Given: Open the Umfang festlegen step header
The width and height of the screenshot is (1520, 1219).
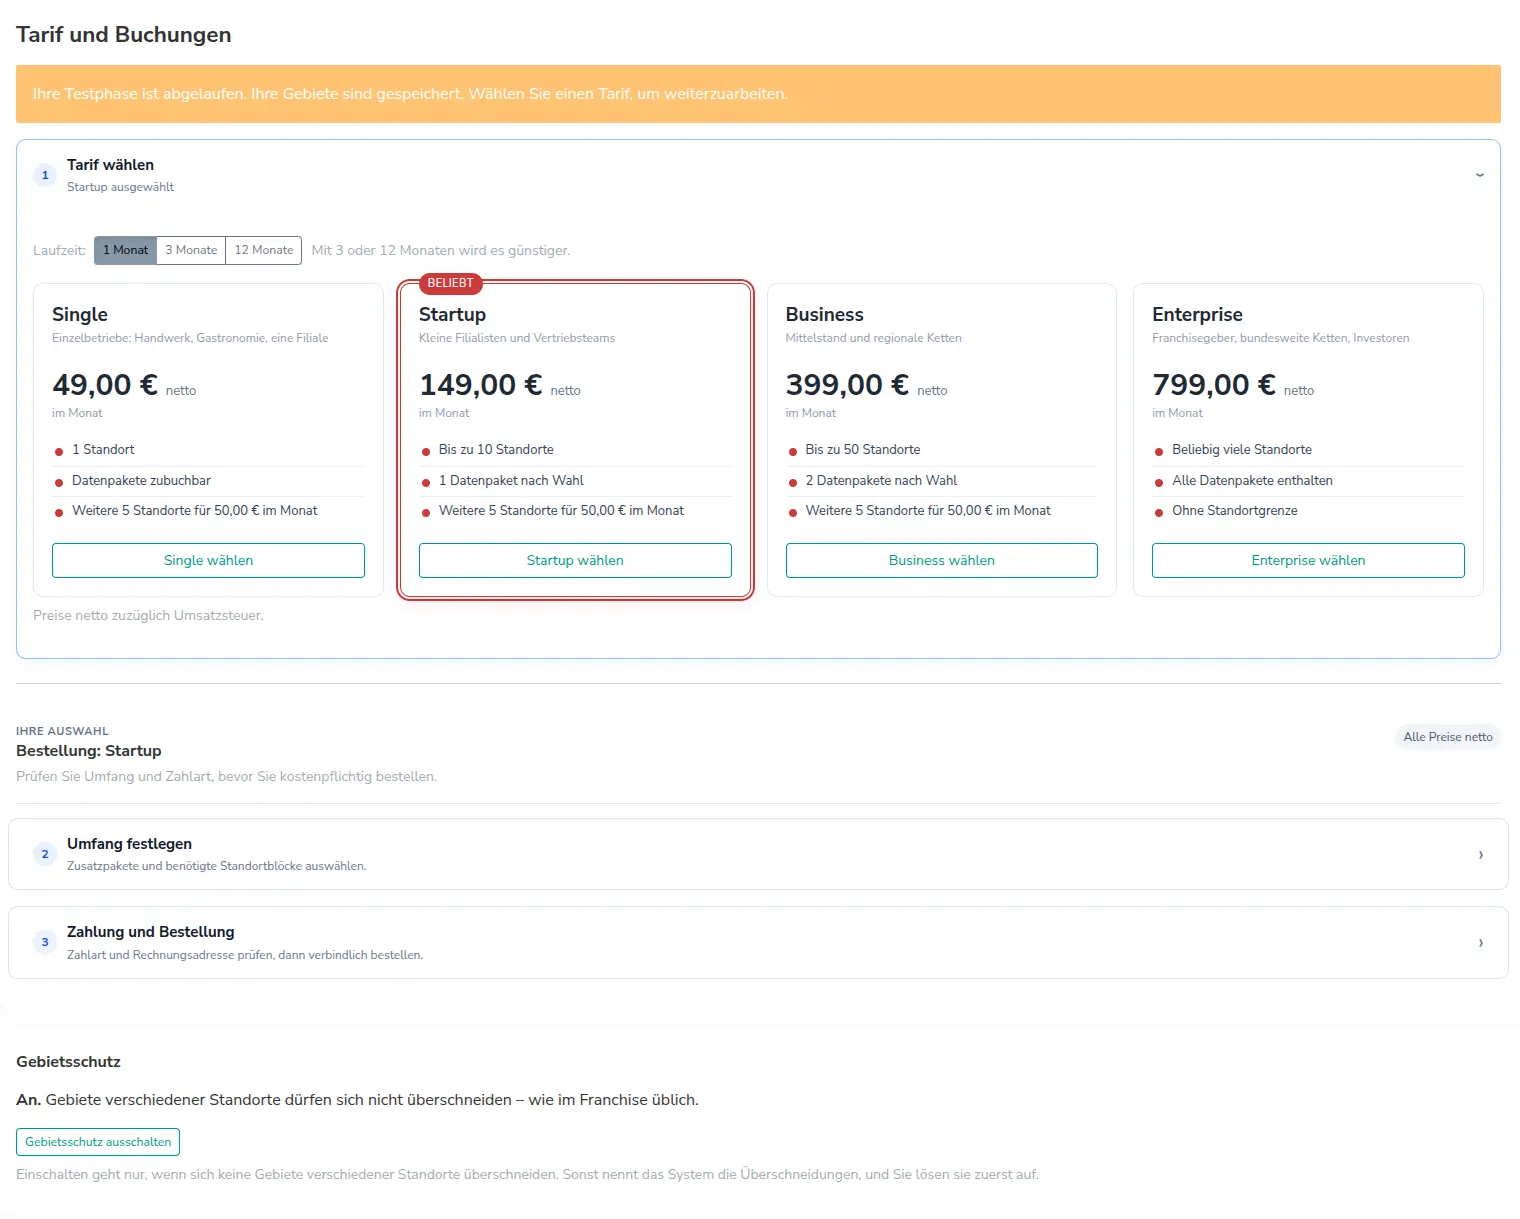Looking at the screenshot, I should click(758, 854).
